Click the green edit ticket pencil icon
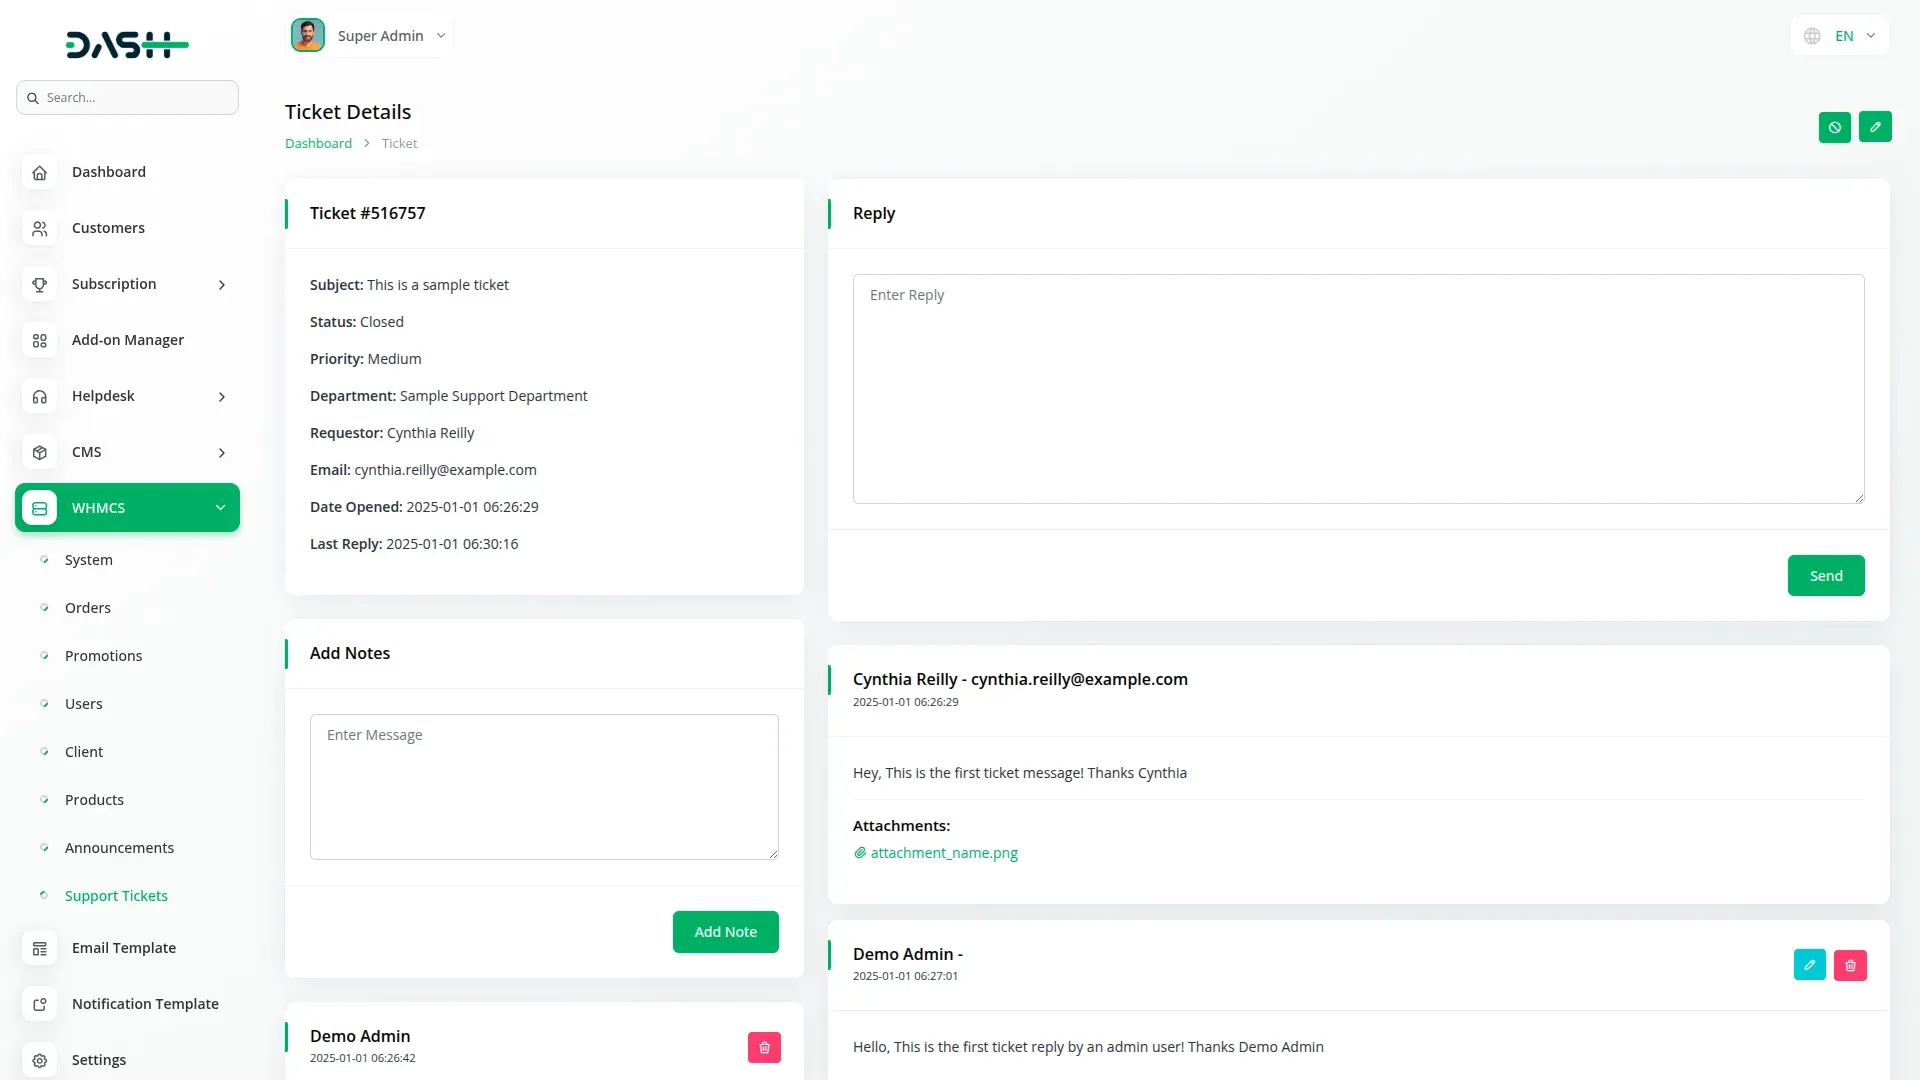This screenshot has height=1080, width=1920. 1875,127
